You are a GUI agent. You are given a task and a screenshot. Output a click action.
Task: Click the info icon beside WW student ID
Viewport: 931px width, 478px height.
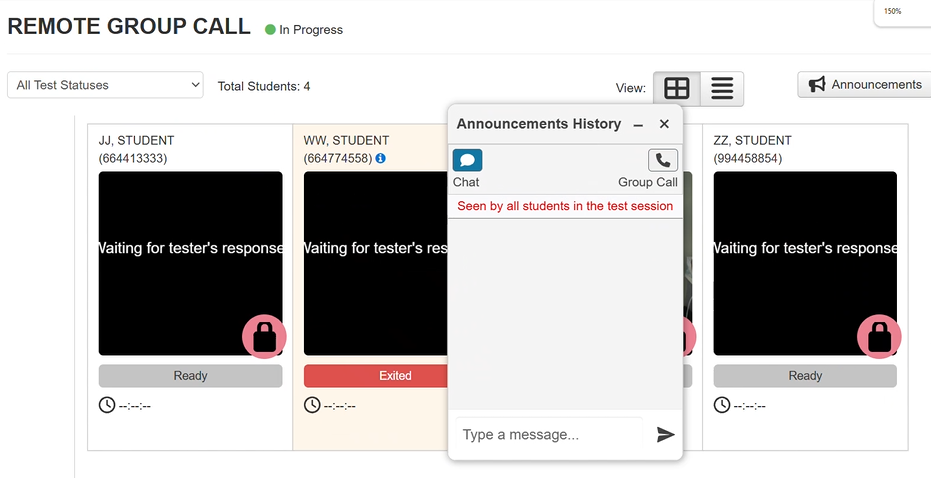point(381,158)
